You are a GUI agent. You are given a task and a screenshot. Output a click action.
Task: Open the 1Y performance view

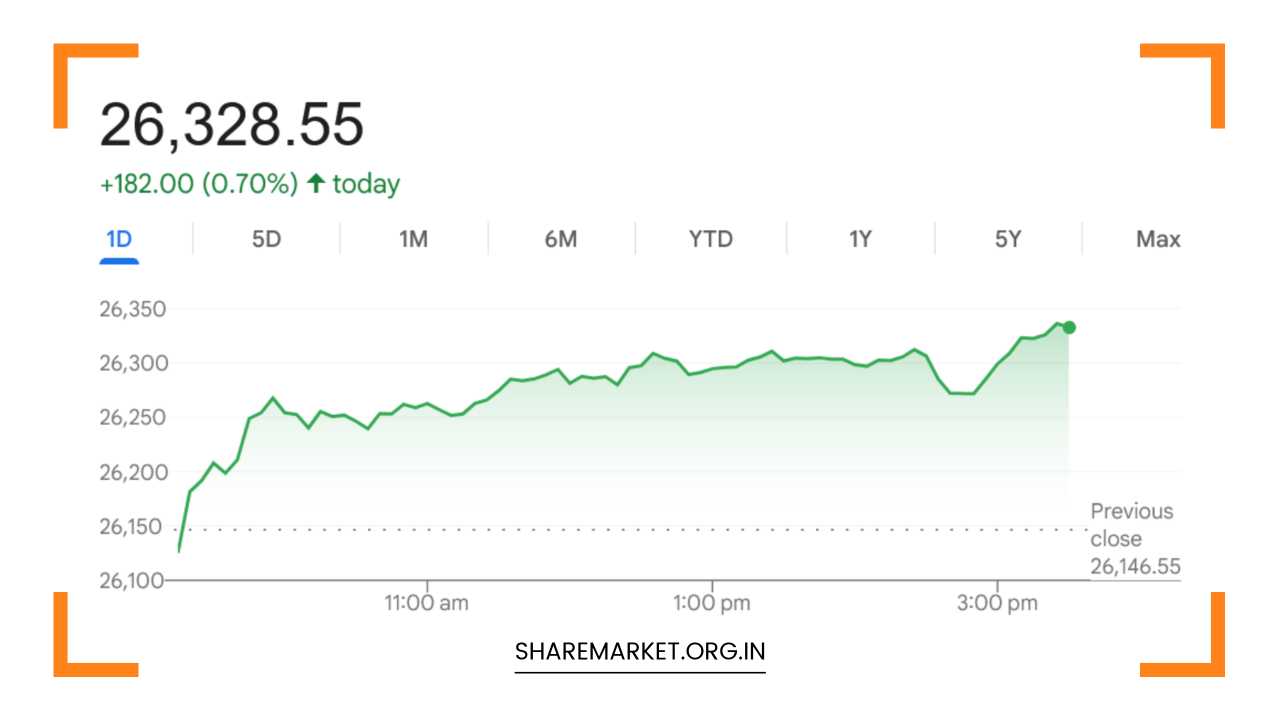point(858,239)
